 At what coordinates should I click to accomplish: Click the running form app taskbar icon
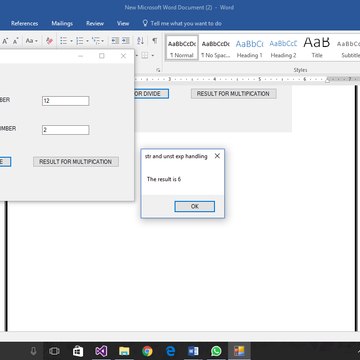[239, 351]
